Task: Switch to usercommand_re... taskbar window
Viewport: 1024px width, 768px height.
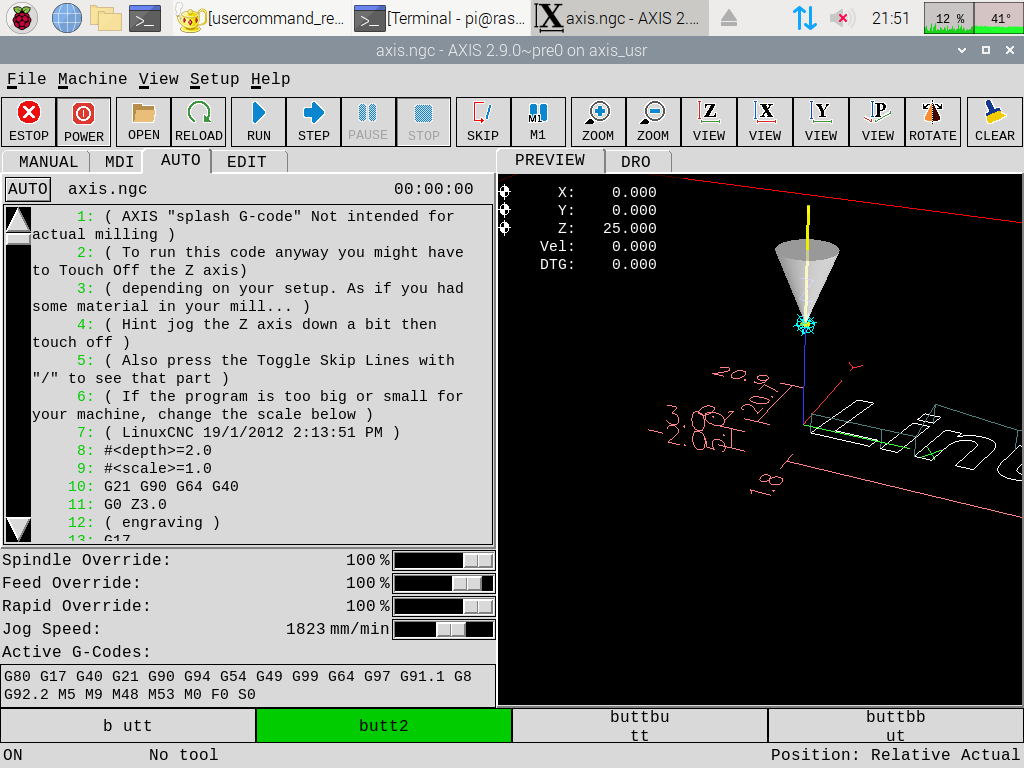Action: click(x=261, y=18)
